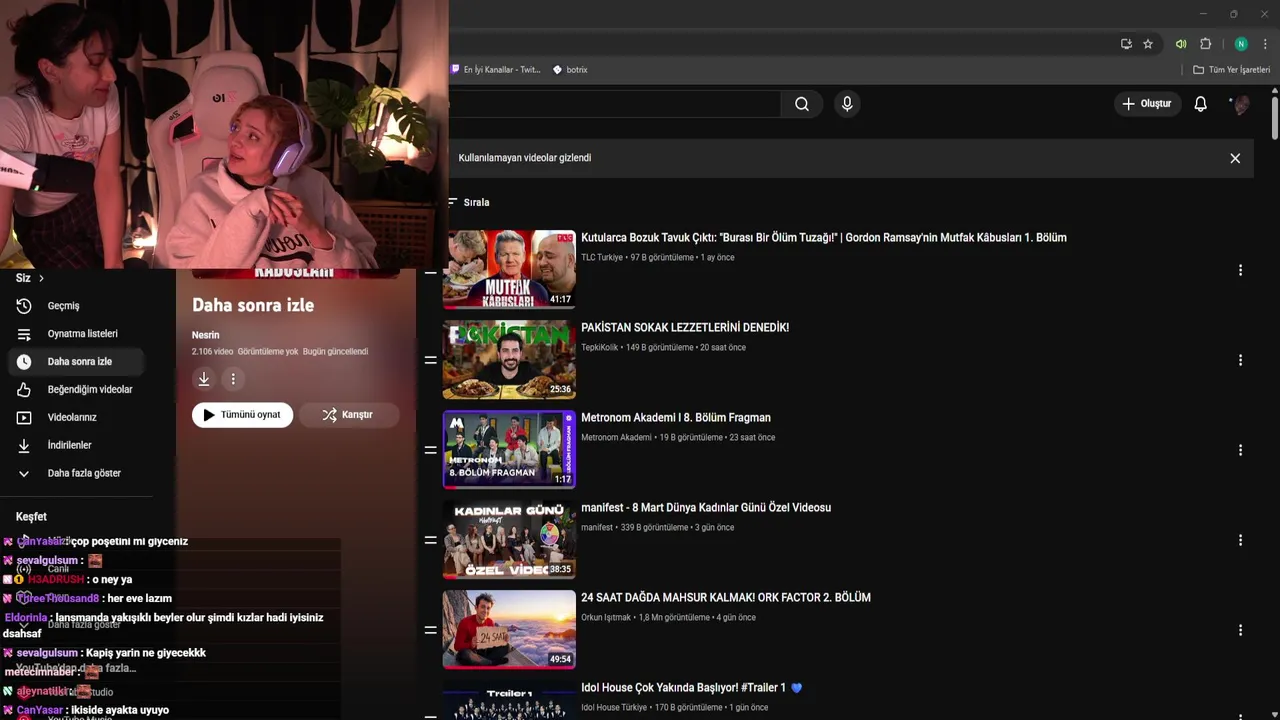This screenshot has height=720, width=1280.
Task: Open the TLC Türkiye channel link
Action: (x=602, y=258)
